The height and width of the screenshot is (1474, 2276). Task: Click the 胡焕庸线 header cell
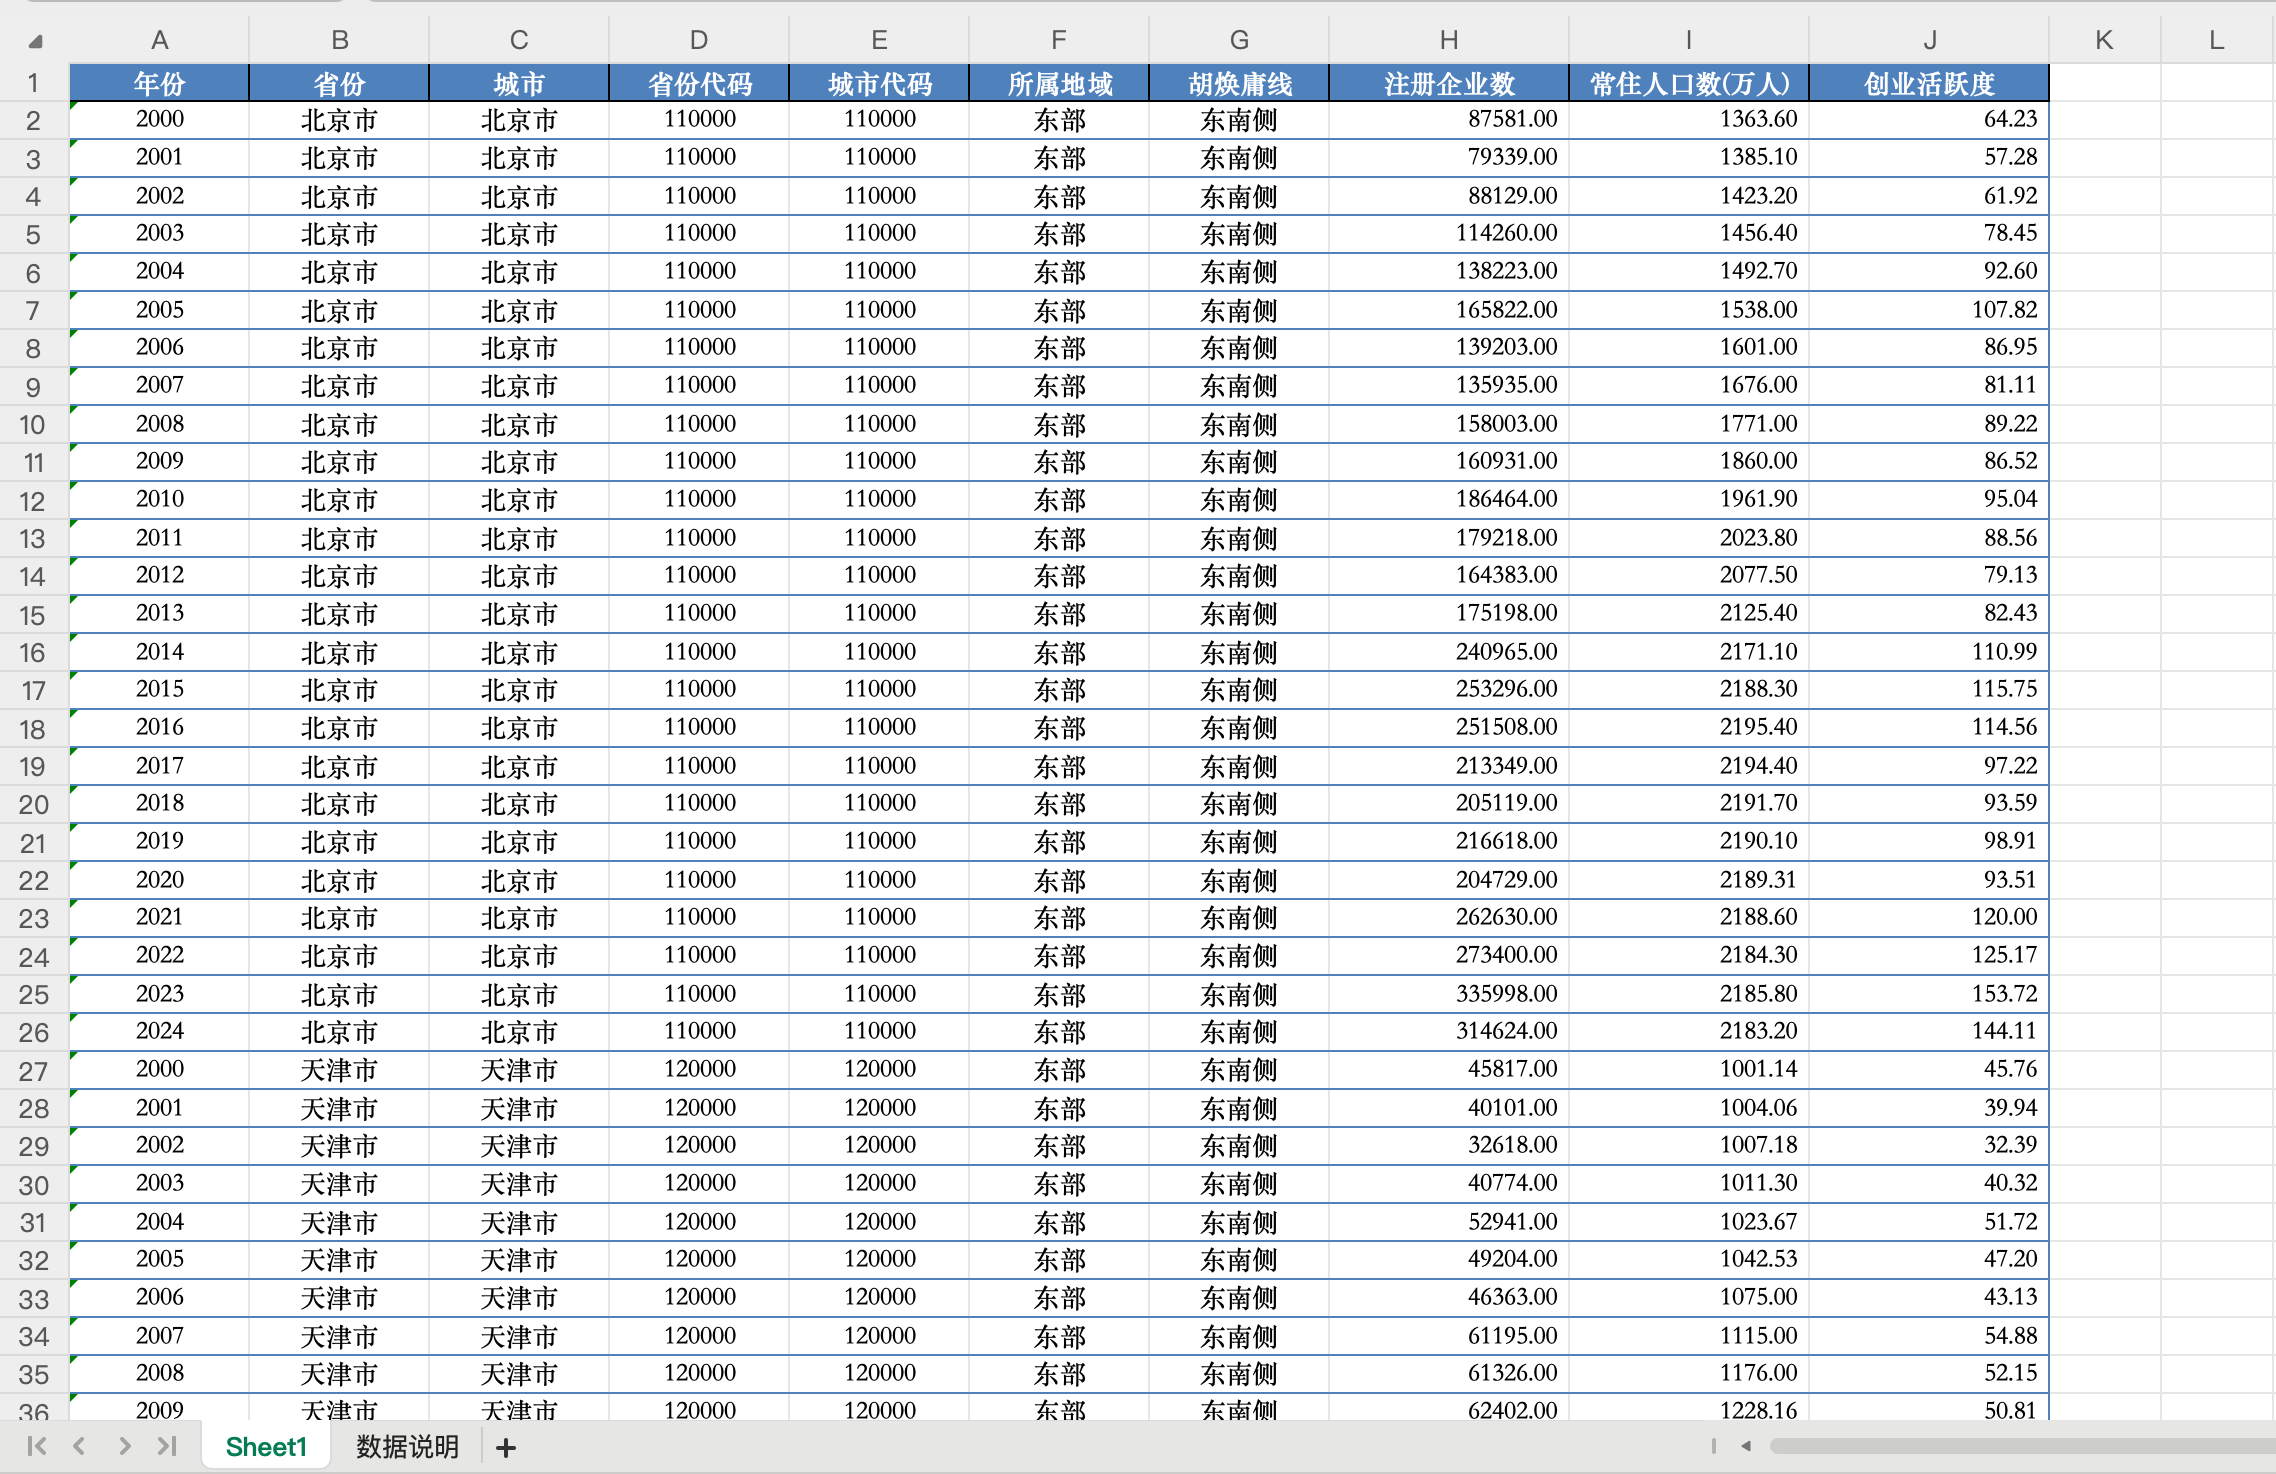pos(1239,83)
